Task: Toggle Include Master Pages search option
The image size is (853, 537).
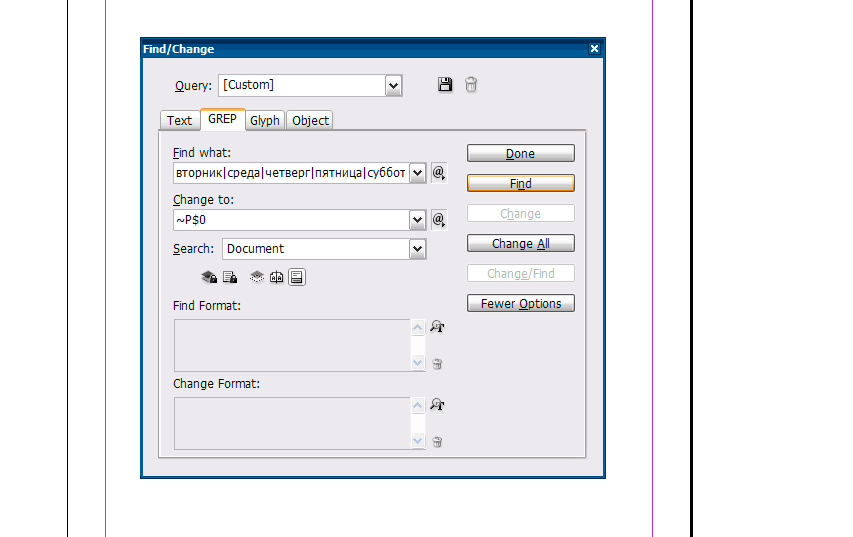Action: click(276, 277)
